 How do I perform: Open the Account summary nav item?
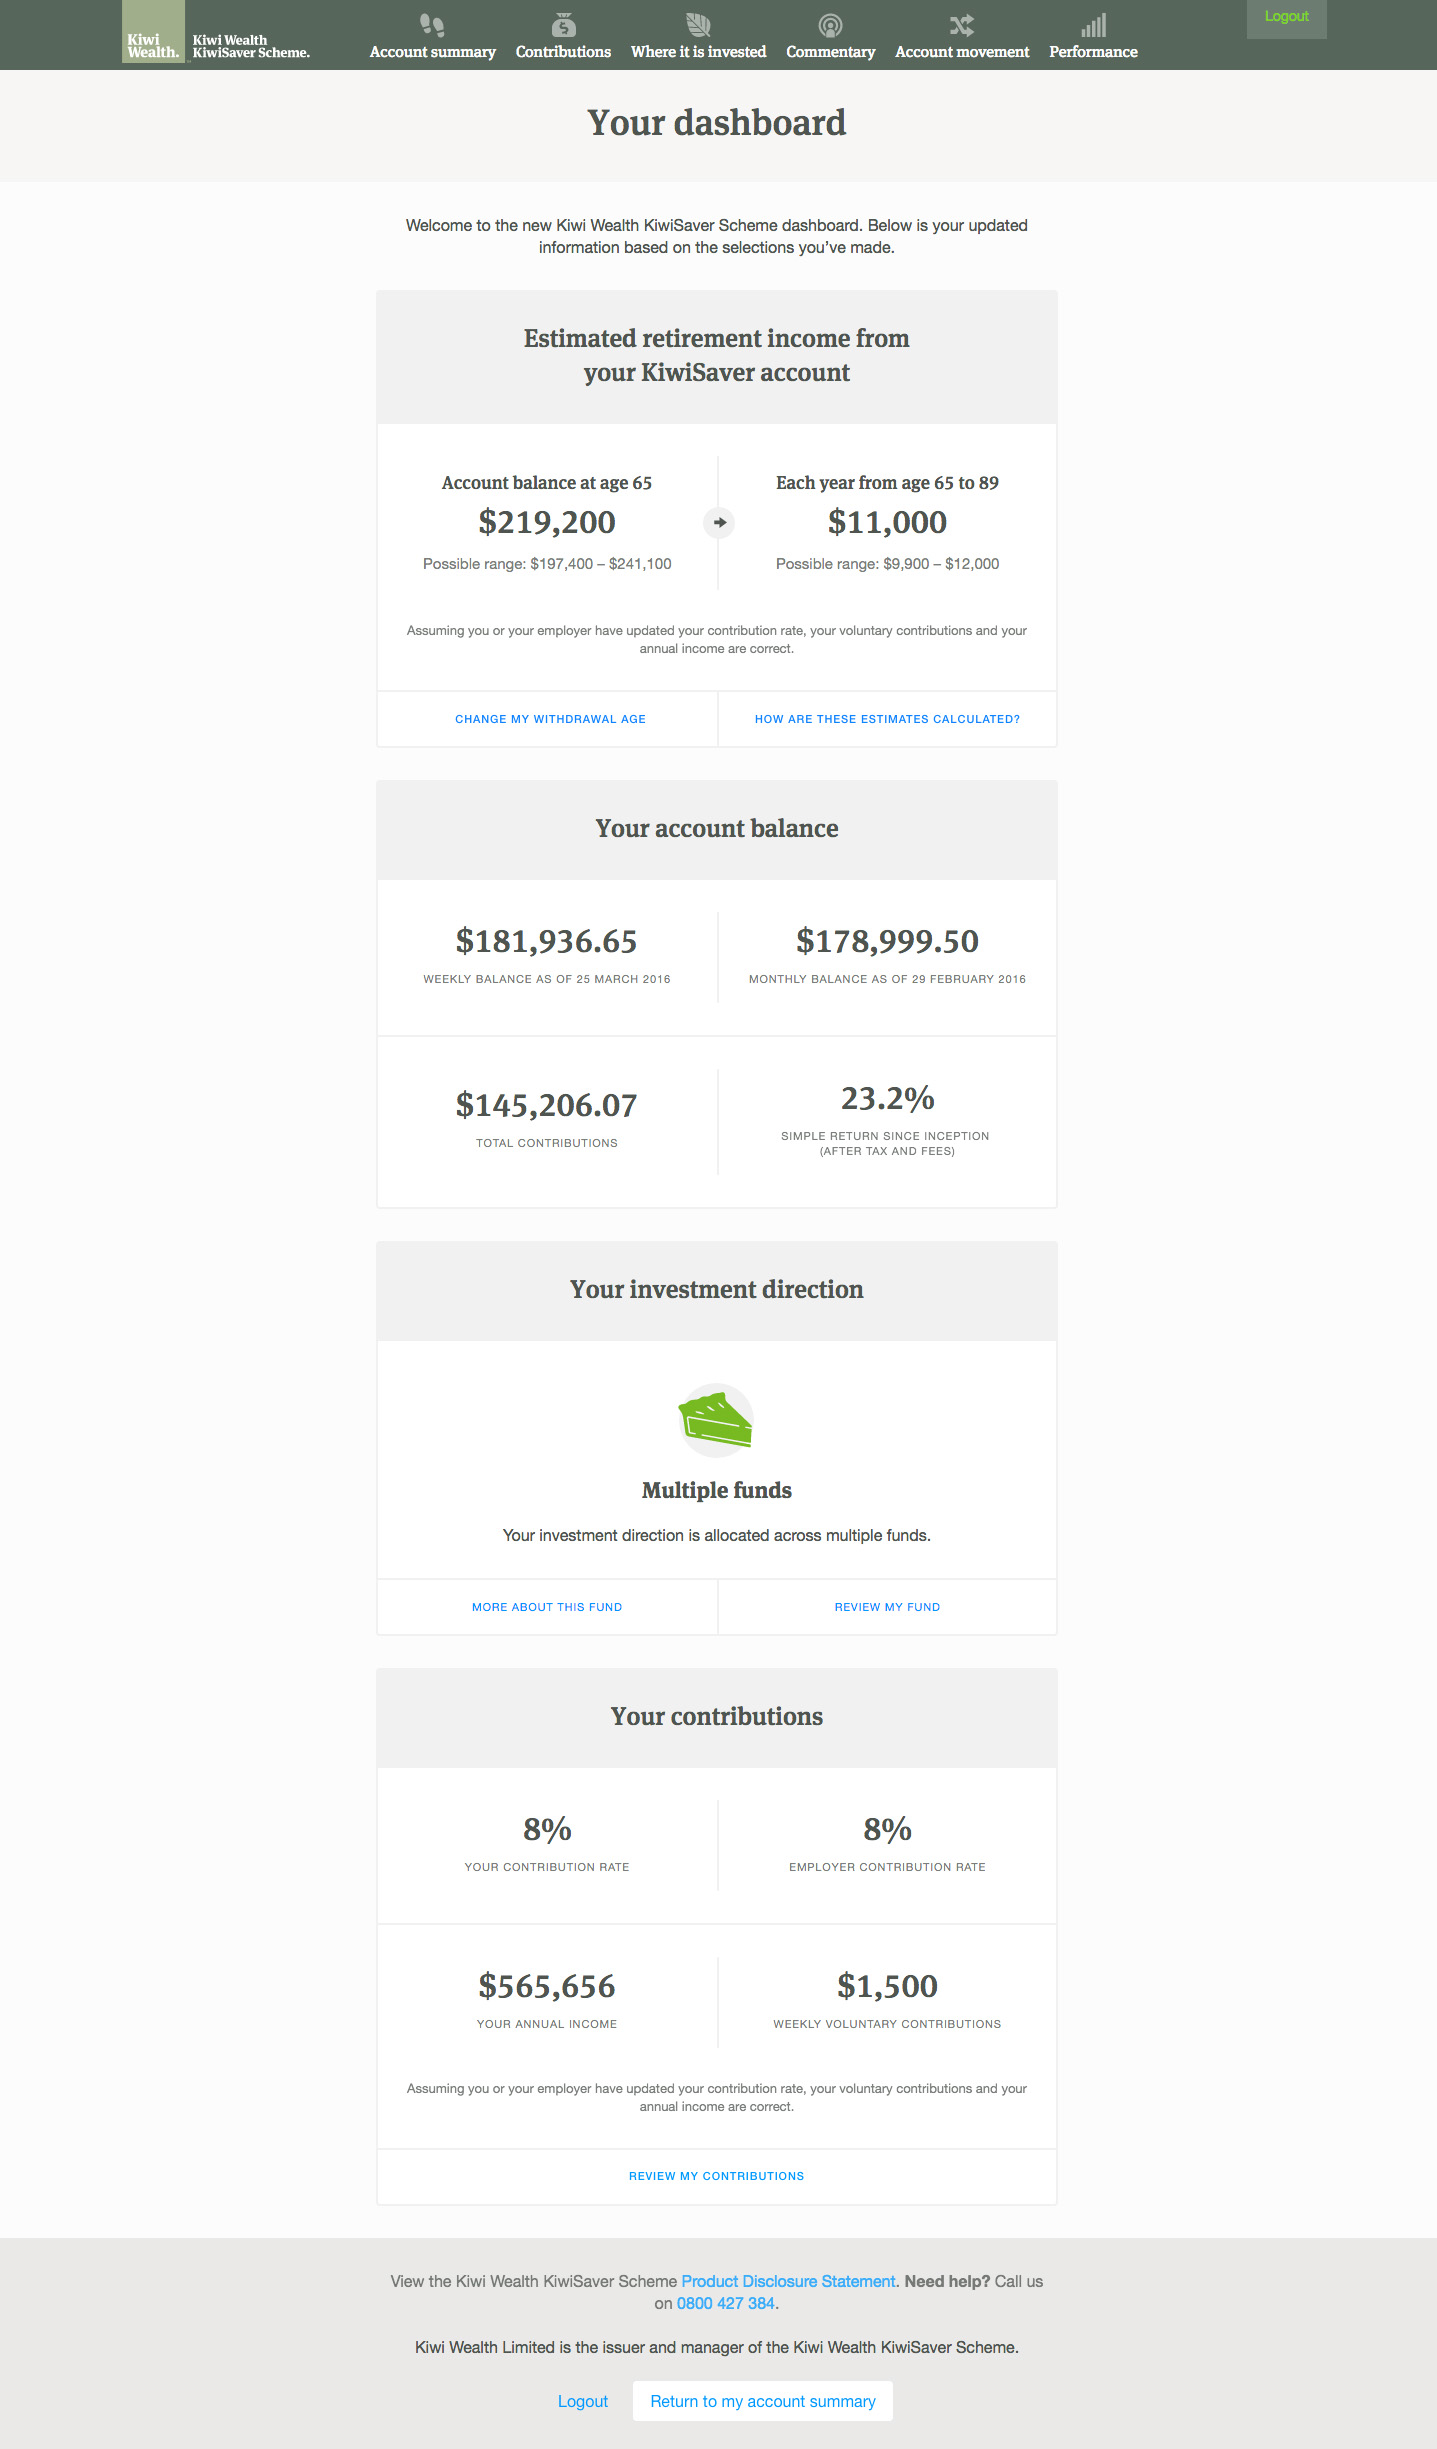[x=432, y=52]
